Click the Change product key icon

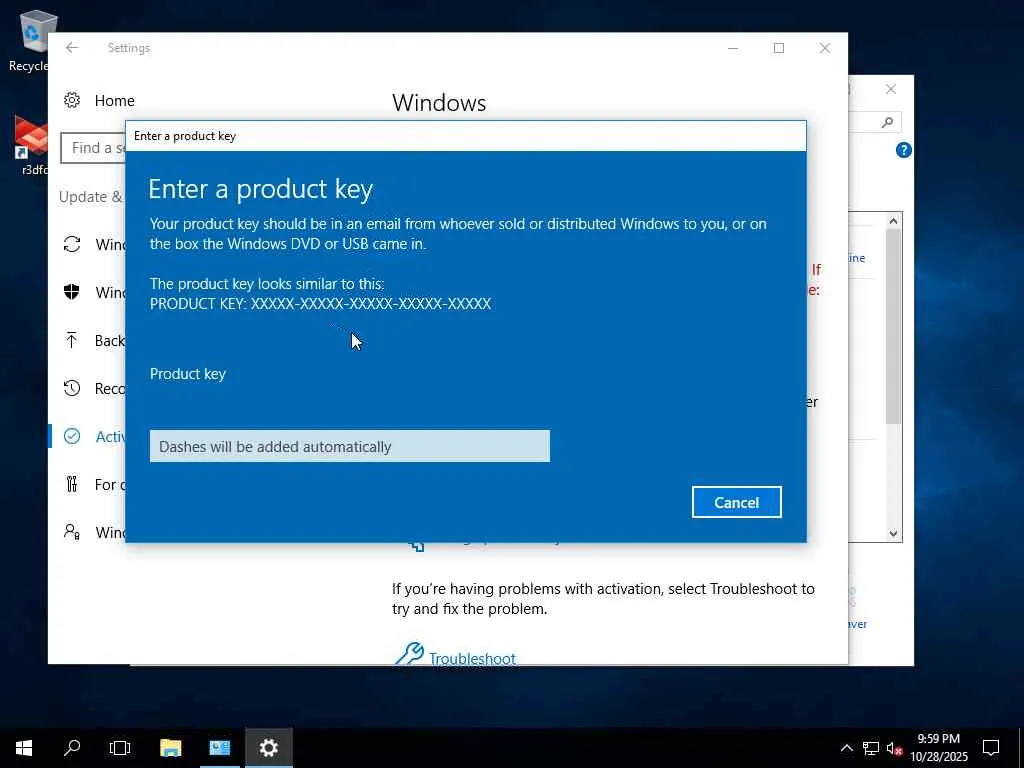tap(416, 545)
